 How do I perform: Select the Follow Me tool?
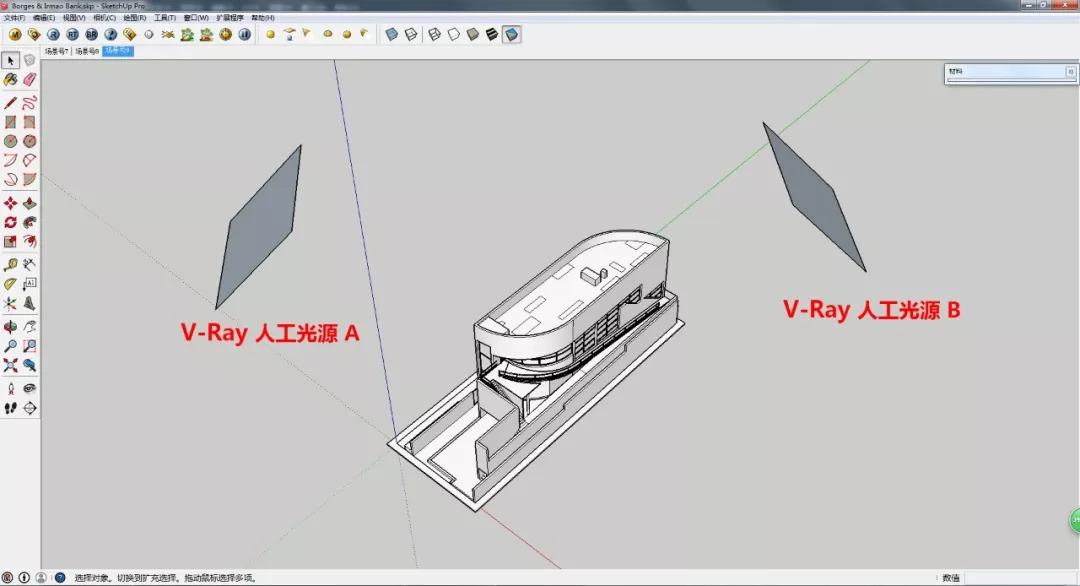(30, 222)
